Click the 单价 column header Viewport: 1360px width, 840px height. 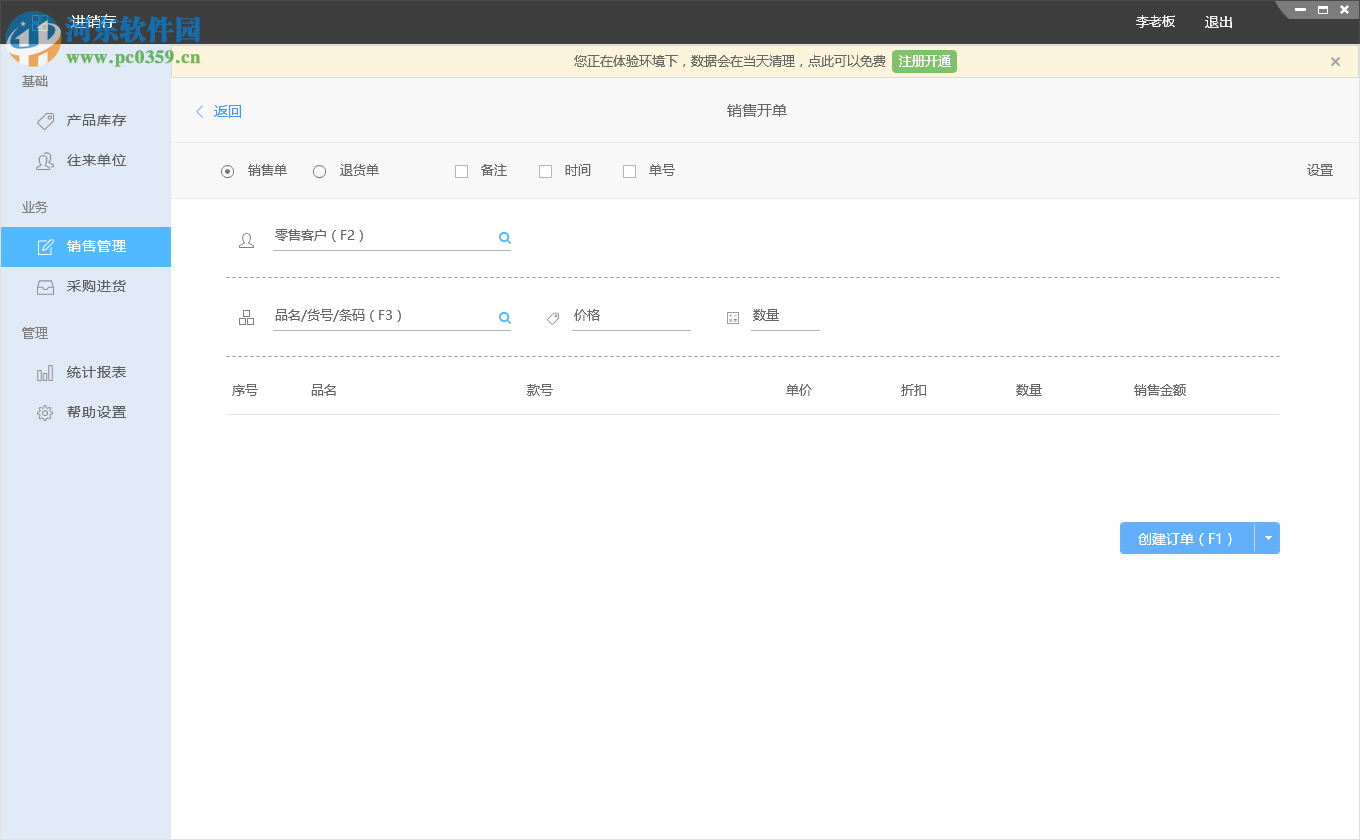pos(799,391)
